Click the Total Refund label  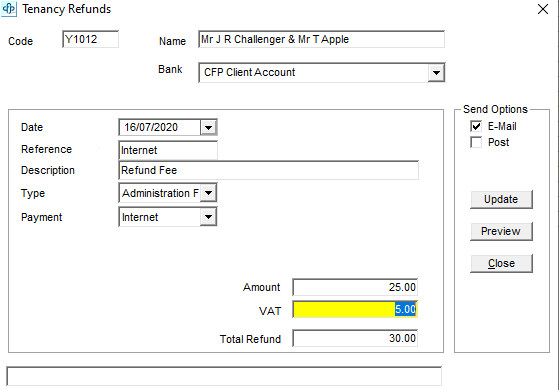tap(250, 339)
